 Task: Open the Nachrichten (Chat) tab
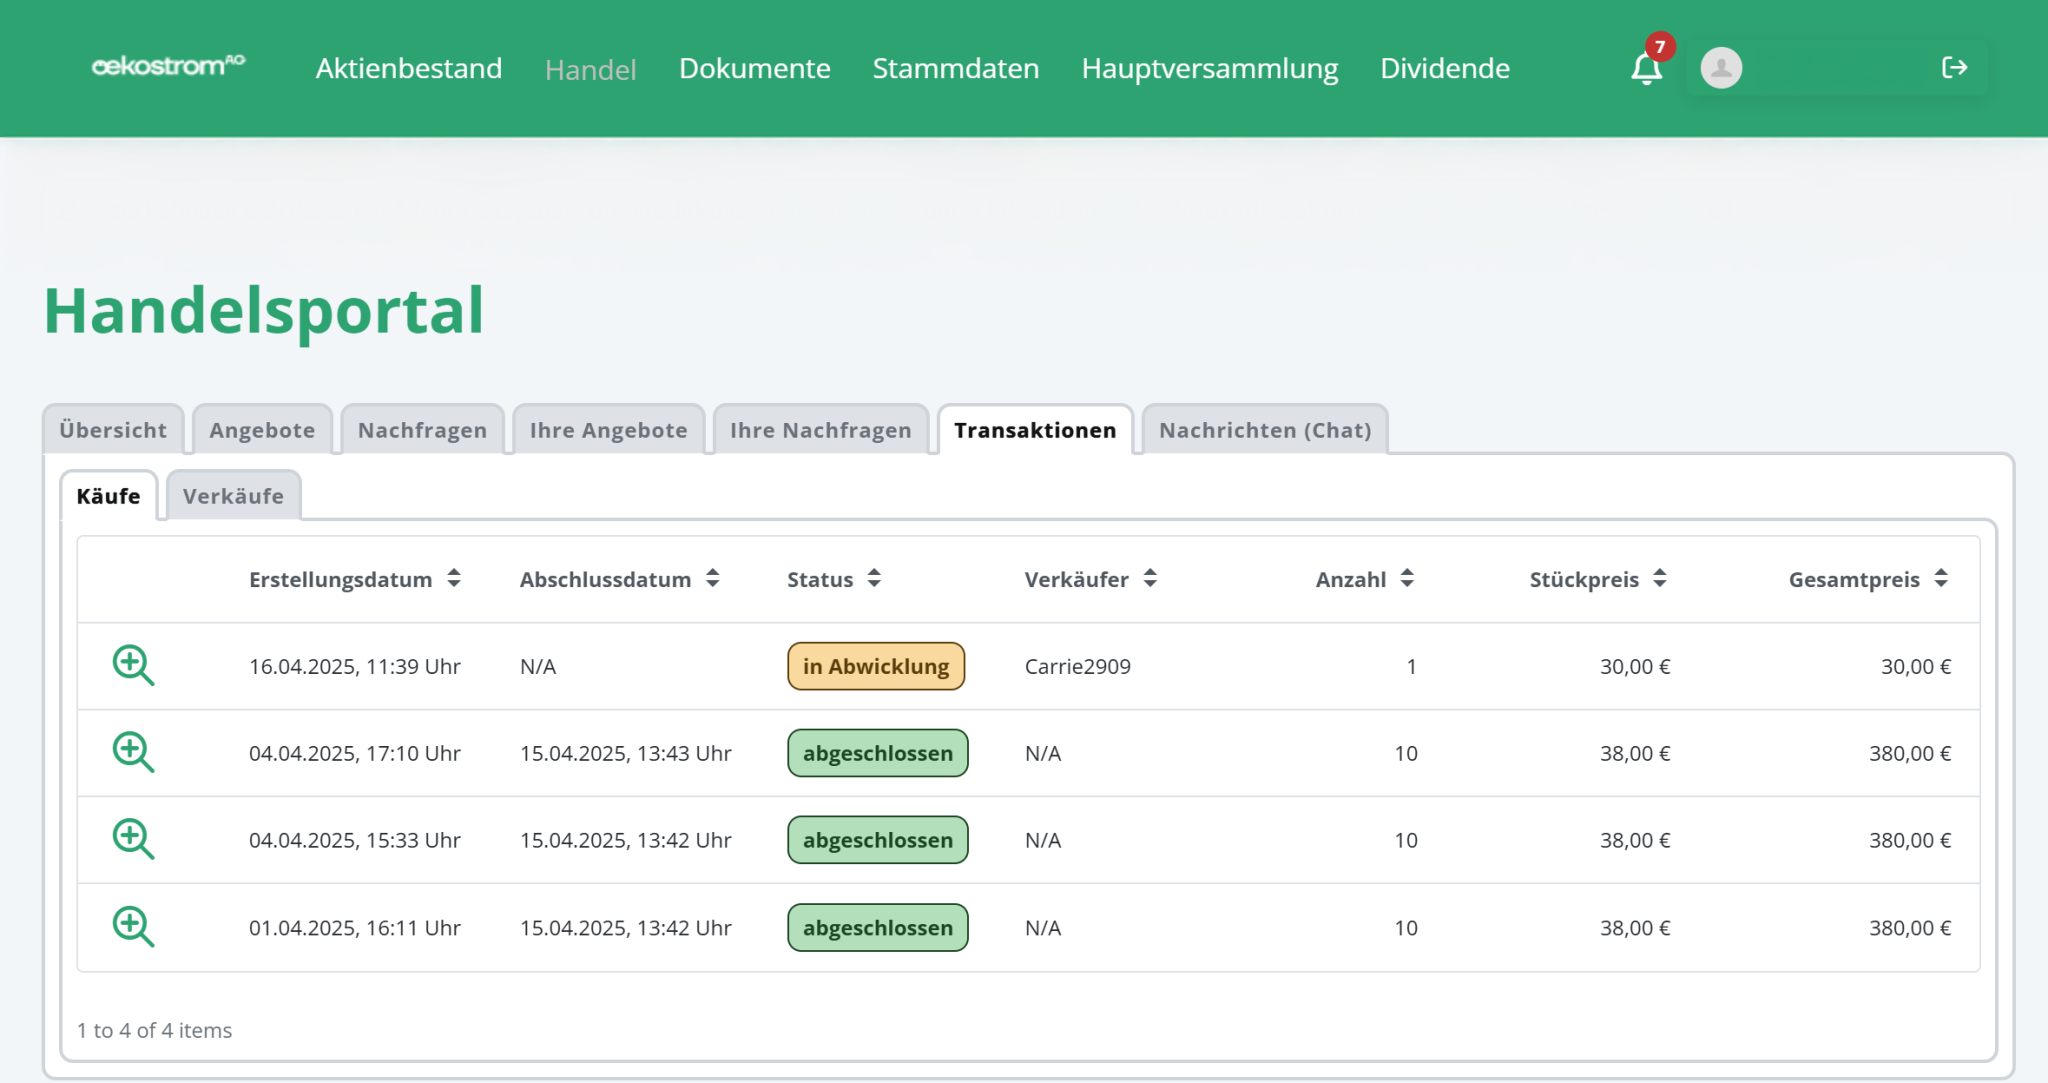pyautogui.click(x=1264, y=430)
